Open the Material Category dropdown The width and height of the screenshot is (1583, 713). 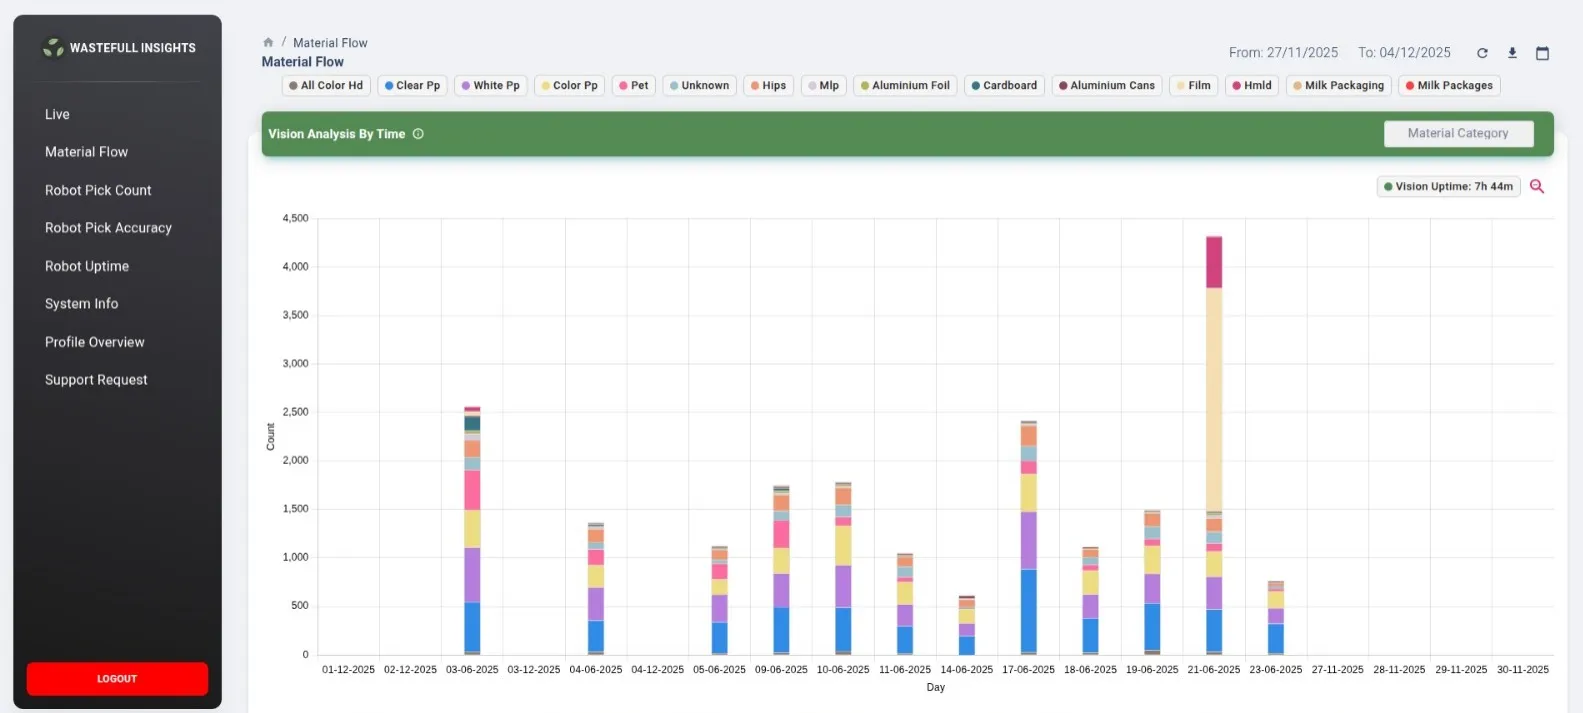pyautogui.click(x=1457, y=134)
